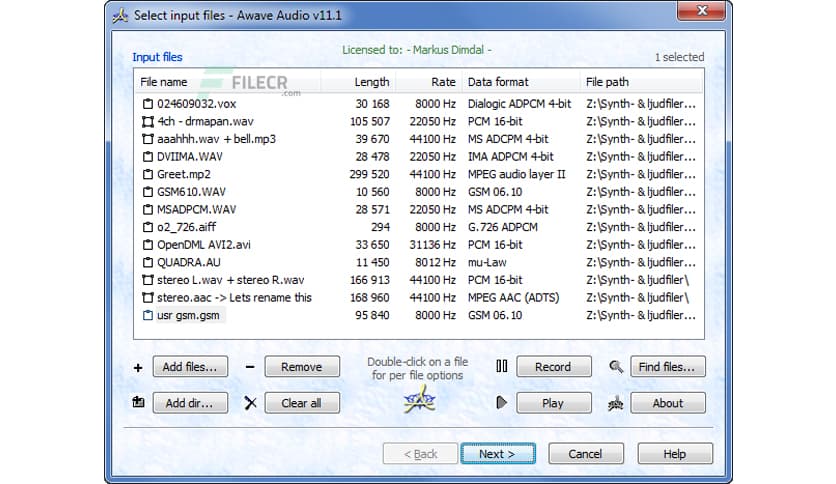Click the file icon next to GSM610.WAV

tap(148, 192)
